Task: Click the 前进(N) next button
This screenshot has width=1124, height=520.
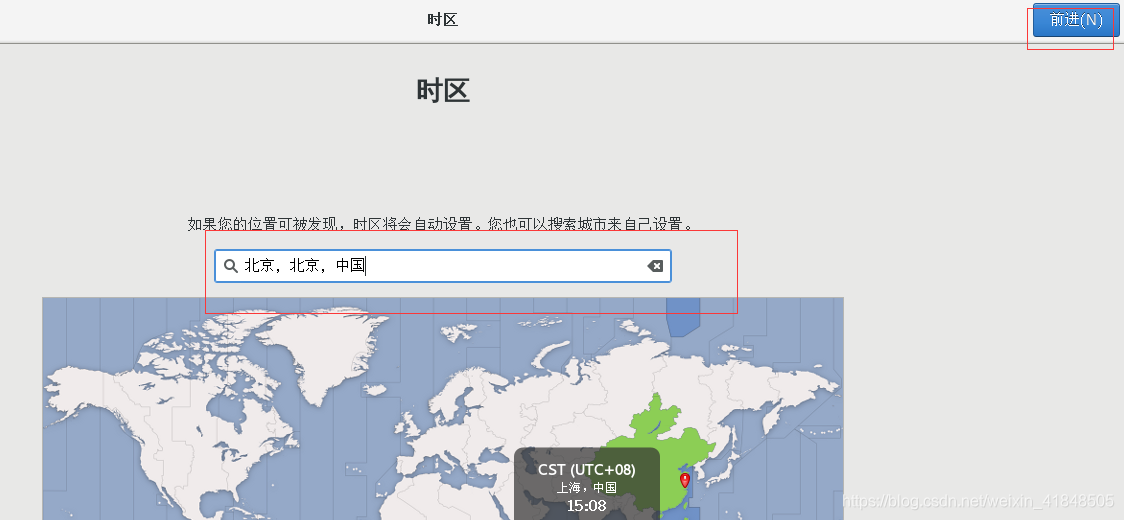Action: (1075, 20)
